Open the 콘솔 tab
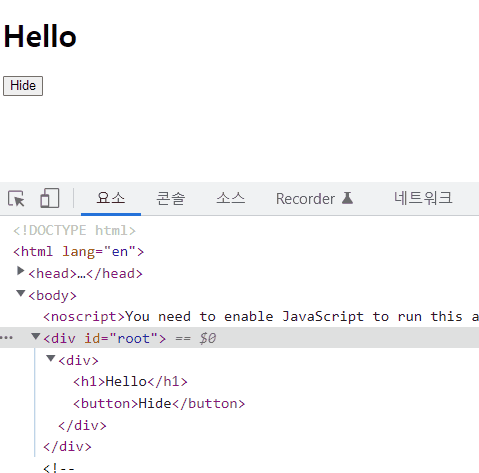Viewport: 479px width, 473px height. tap(171, 198)
